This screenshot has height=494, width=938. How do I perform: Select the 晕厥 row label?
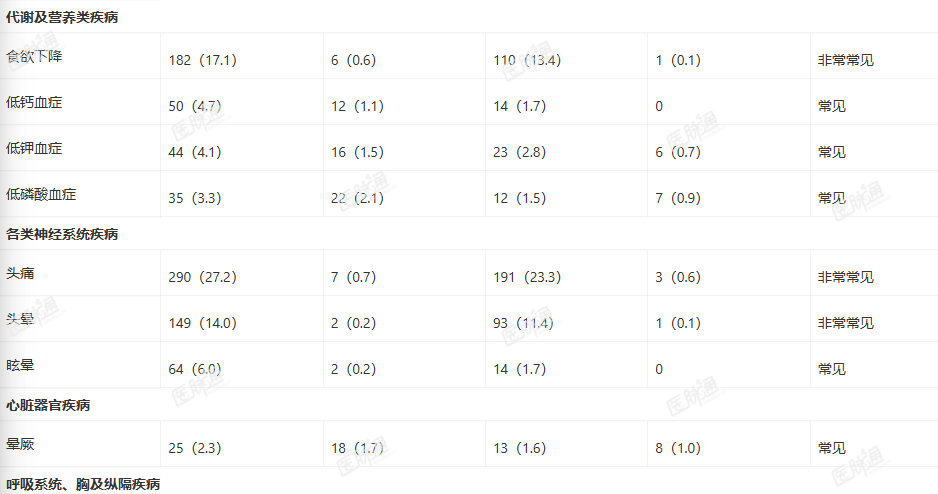click(20, 444)
